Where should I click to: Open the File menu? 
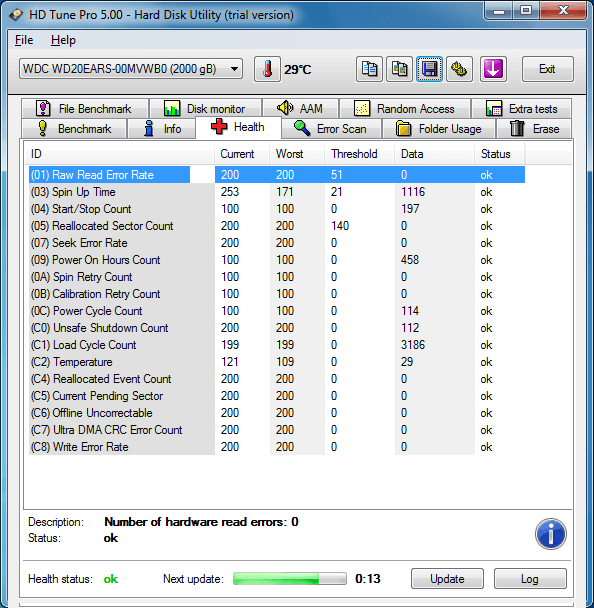pyautogui.click(x=24, y=40)
